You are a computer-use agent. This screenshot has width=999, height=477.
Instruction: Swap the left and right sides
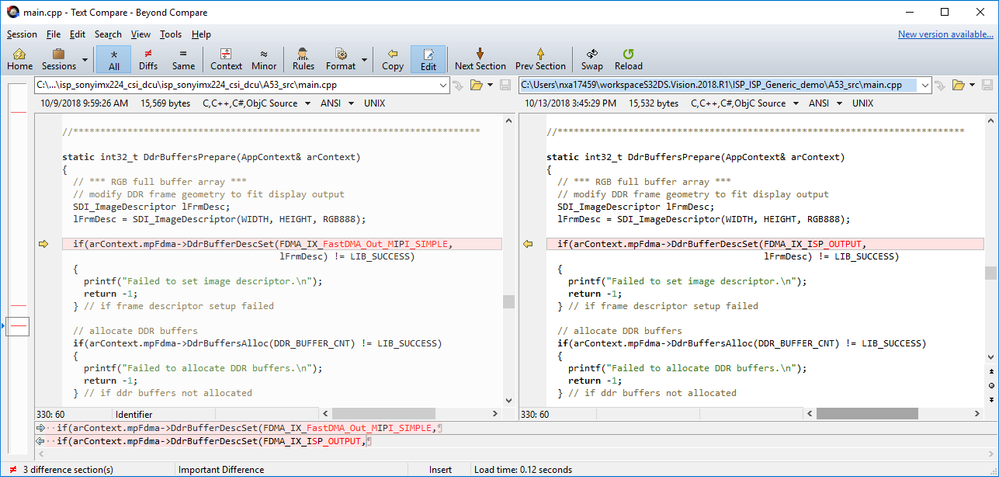click(x=592, y=59)
